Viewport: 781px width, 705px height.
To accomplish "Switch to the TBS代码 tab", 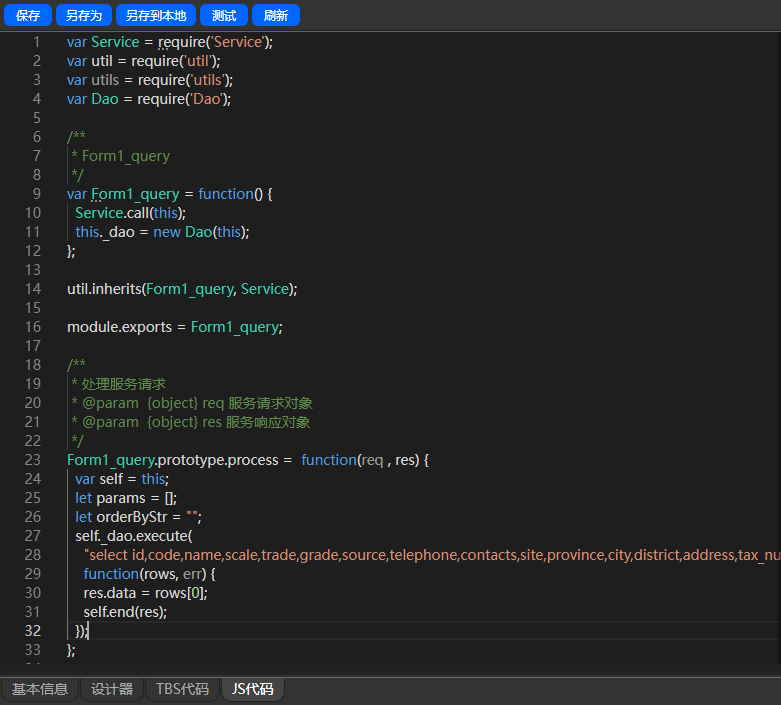I will pyautogui.click(x=182, y=689).
